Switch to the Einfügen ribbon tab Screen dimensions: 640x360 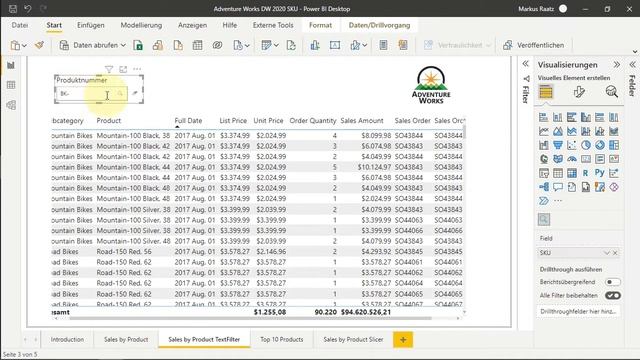(x=91, y=25)
